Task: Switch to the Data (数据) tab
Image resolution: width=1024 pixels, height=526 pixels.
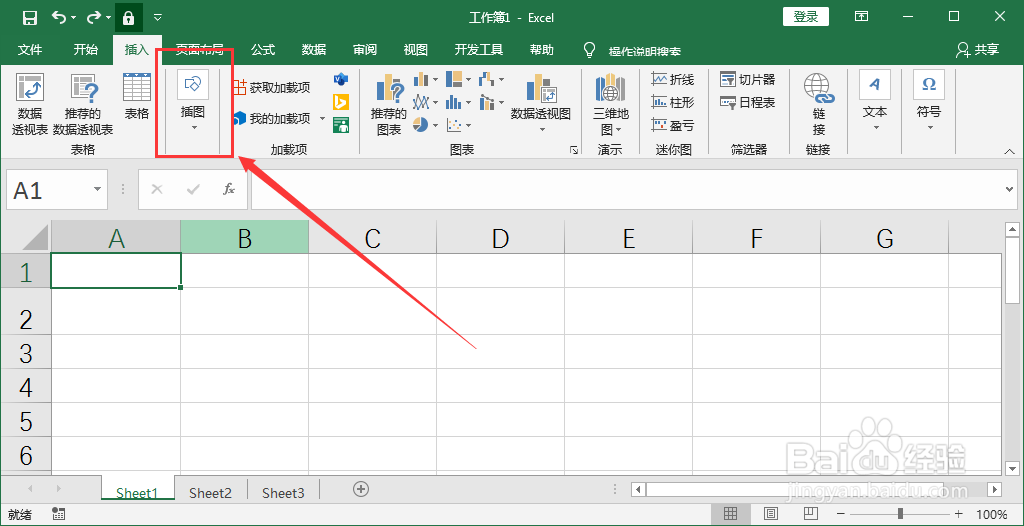Action: 314,50
